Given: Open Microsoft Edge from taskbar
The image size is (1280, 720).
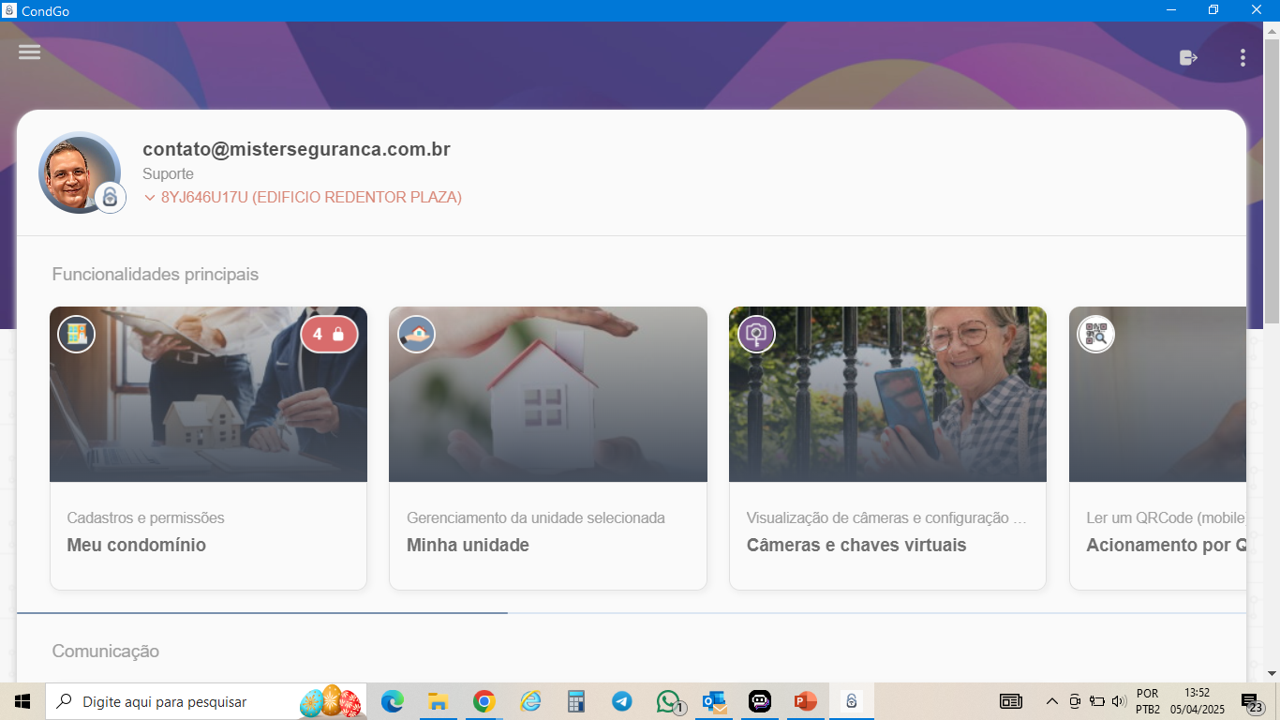Looking at the screenshot, I should (x=392, y=701).
